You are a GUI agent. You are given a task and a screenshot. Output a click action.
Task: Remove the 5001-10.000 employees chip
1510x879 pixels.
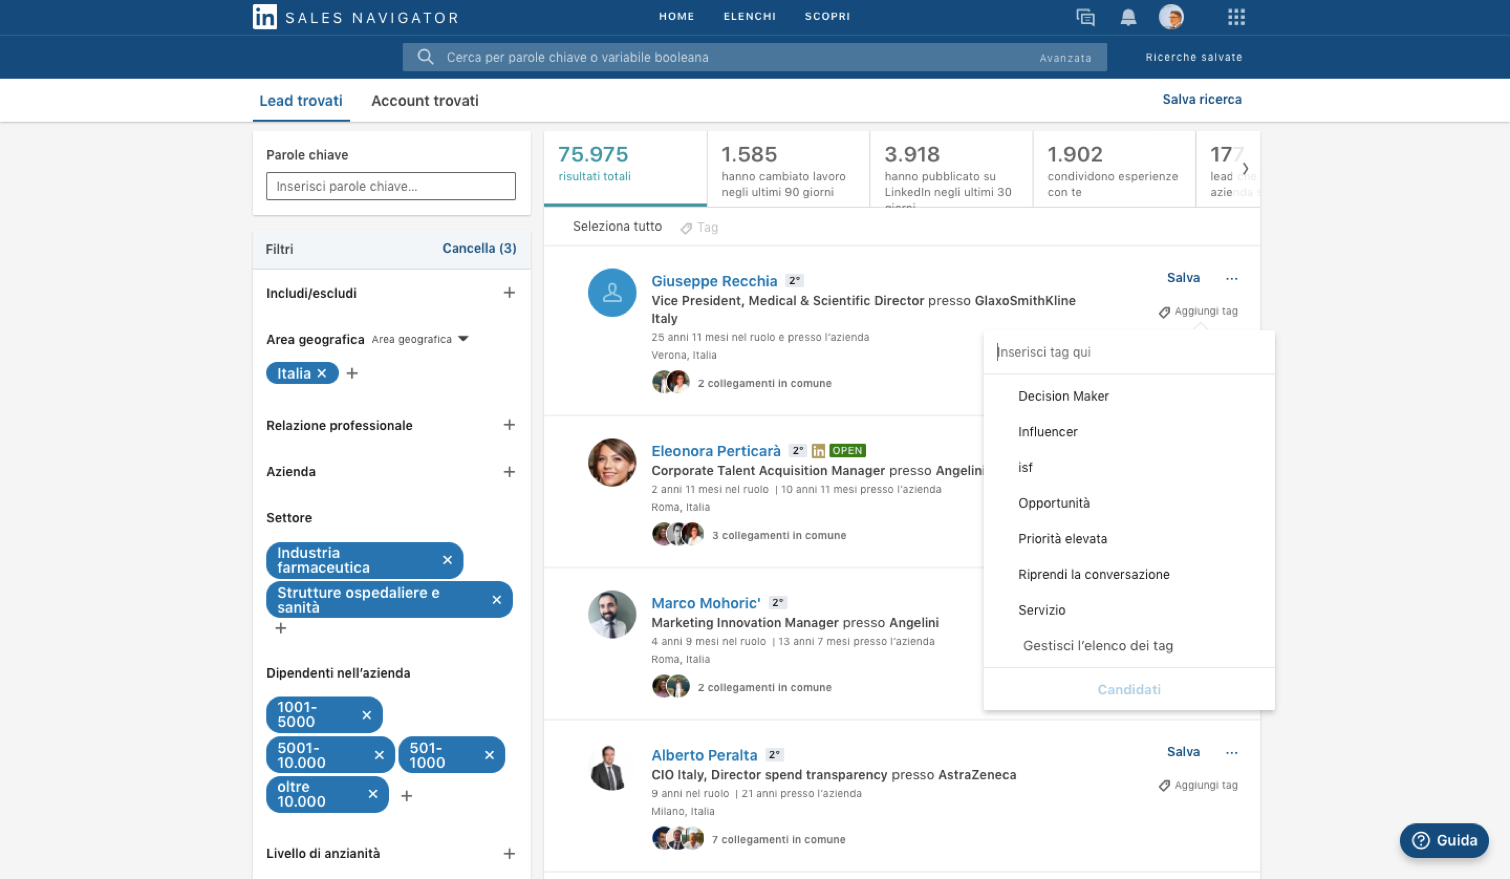379,755
